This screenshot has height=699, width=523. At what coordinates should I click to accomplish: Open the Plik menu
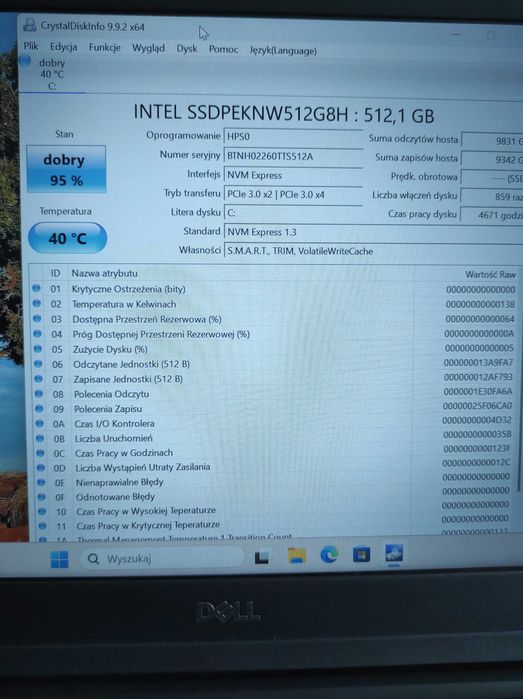31,46
